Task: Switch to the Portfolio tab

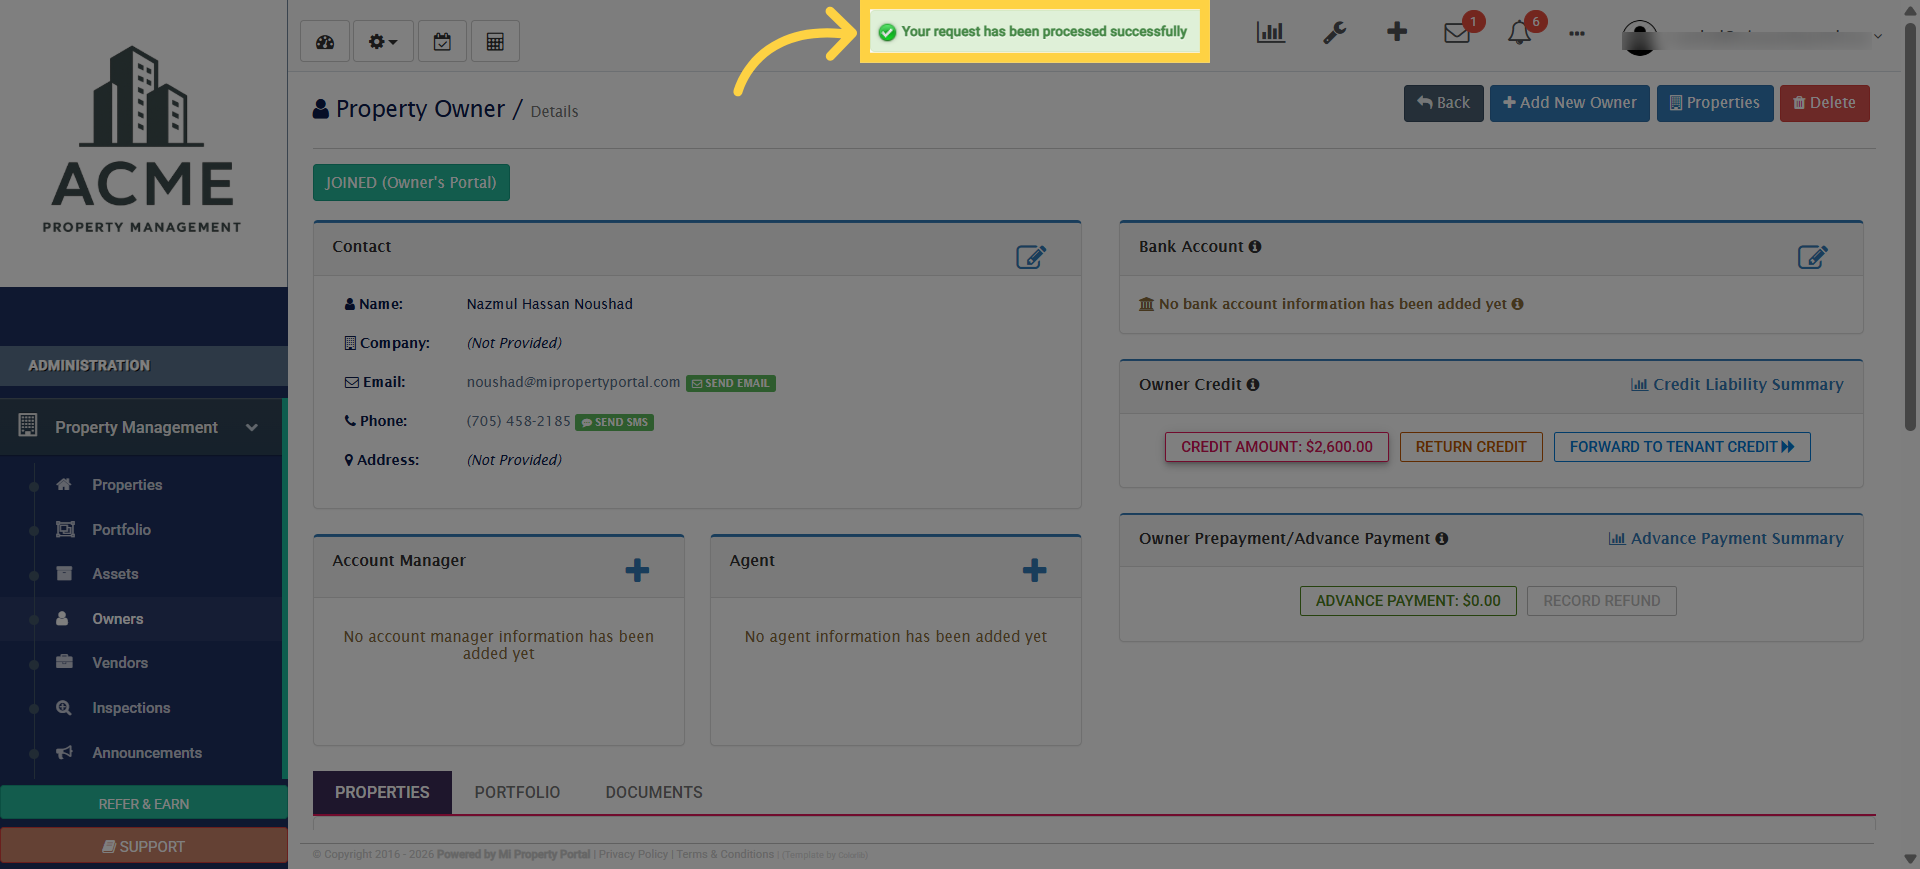Action: [x=517, y=793]
